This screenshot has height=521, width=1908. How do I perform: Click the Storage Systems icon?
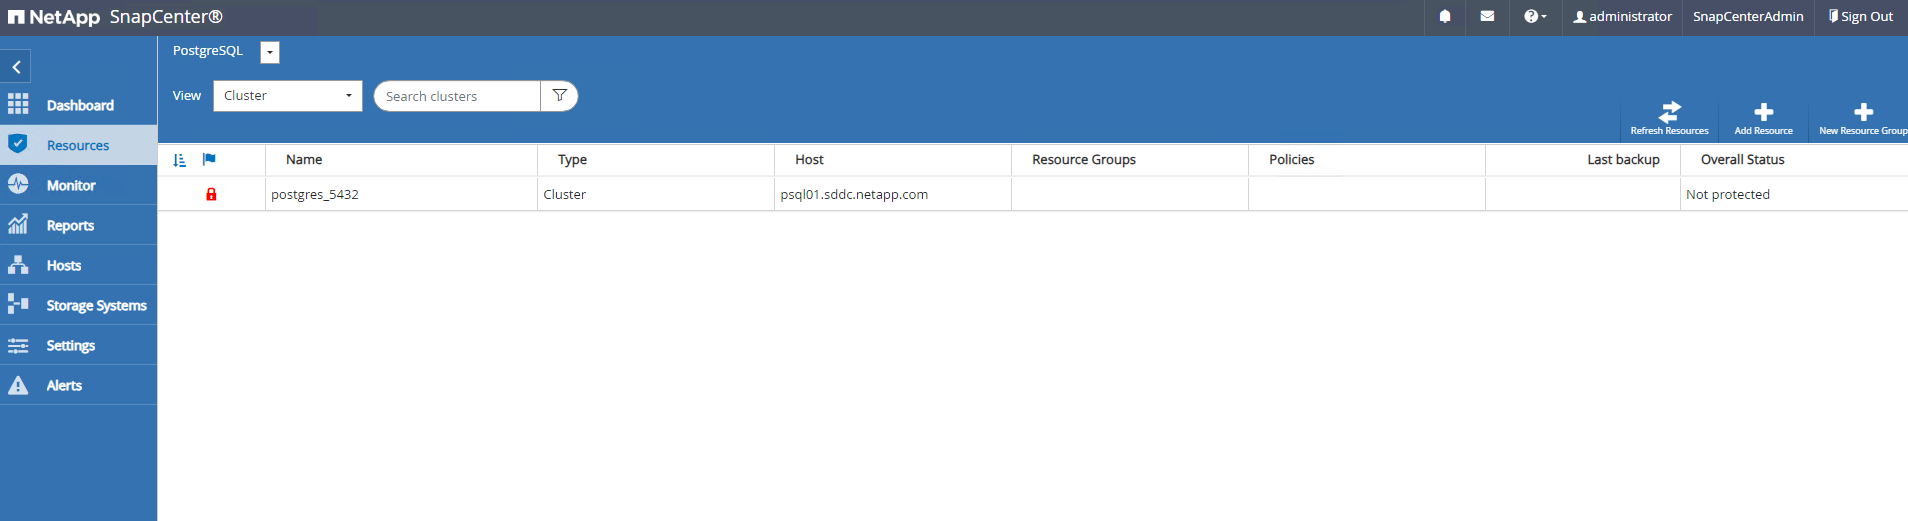coord(18,303)
